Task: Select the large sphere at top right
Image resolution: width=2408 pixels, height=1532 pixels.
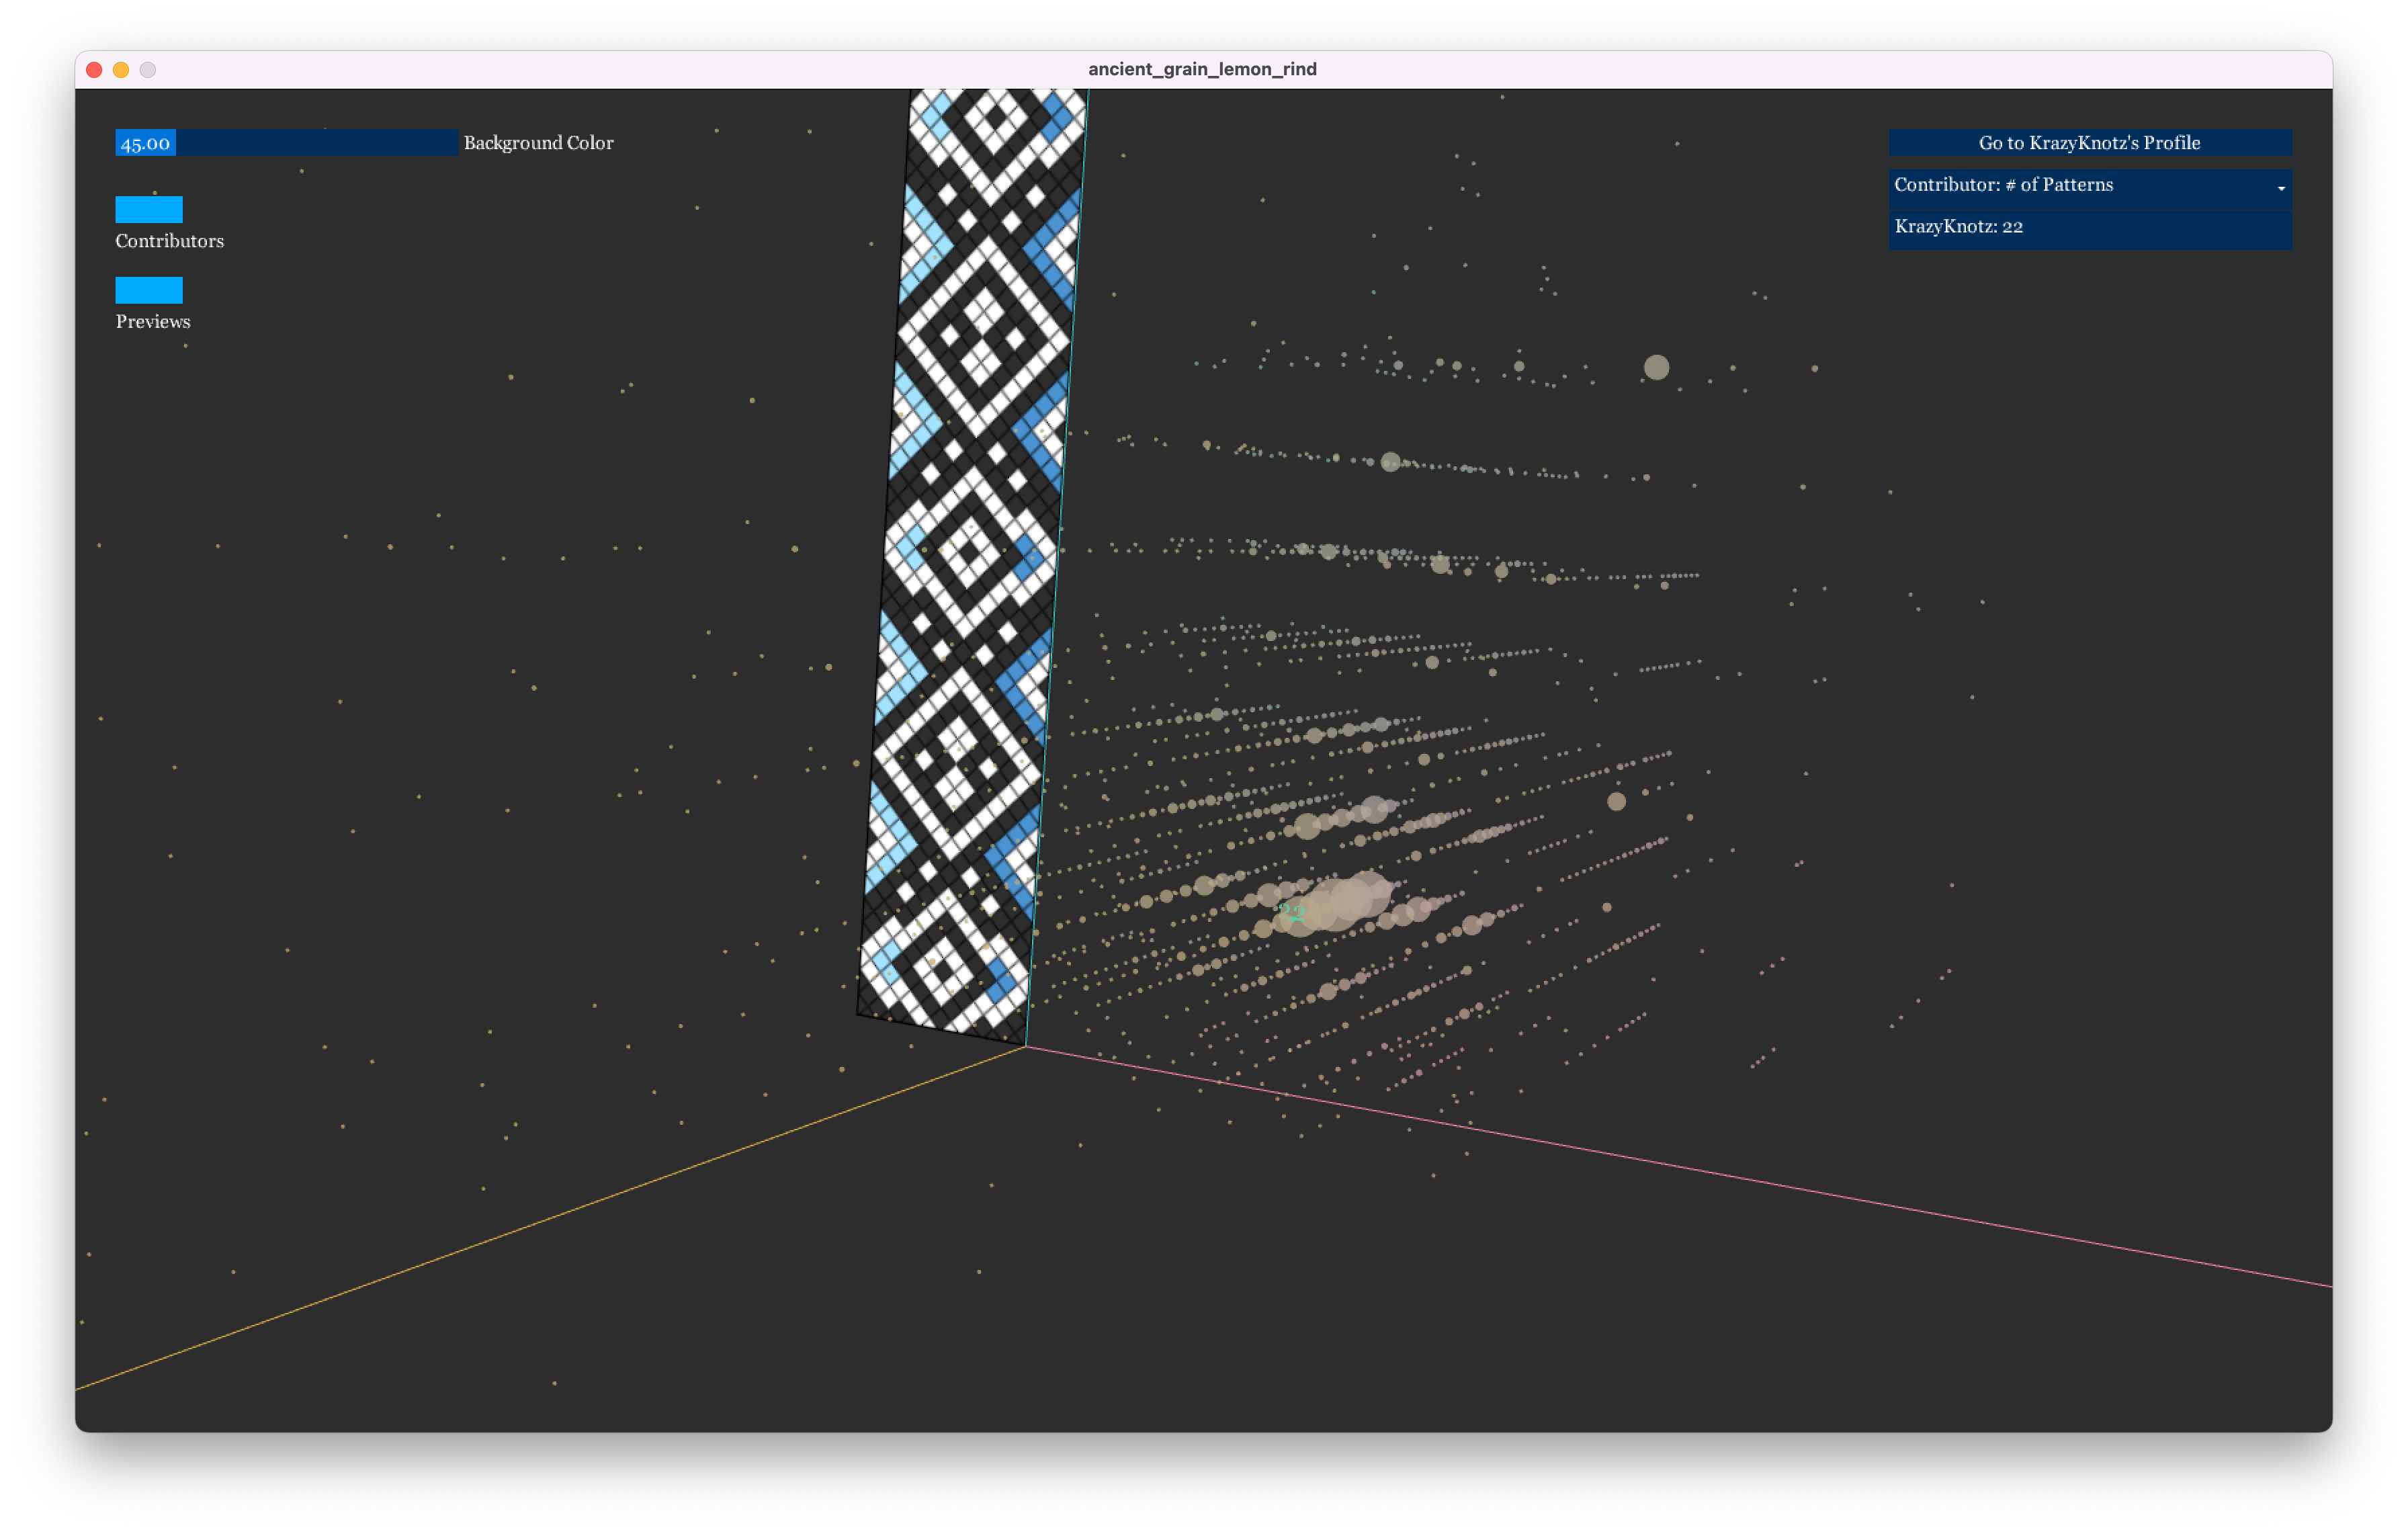Action: [x=1656, y=367]
